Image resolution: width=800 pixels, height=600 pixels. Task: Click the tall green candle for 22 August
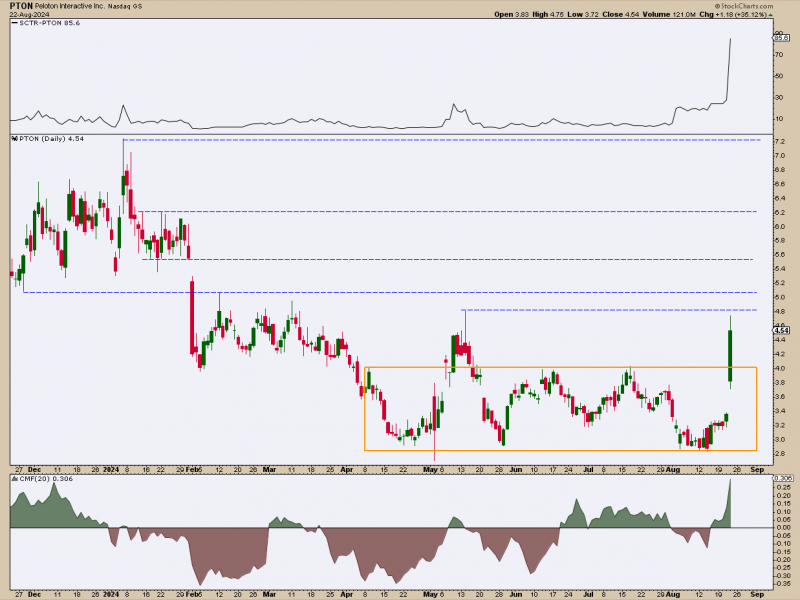point(730,356)
